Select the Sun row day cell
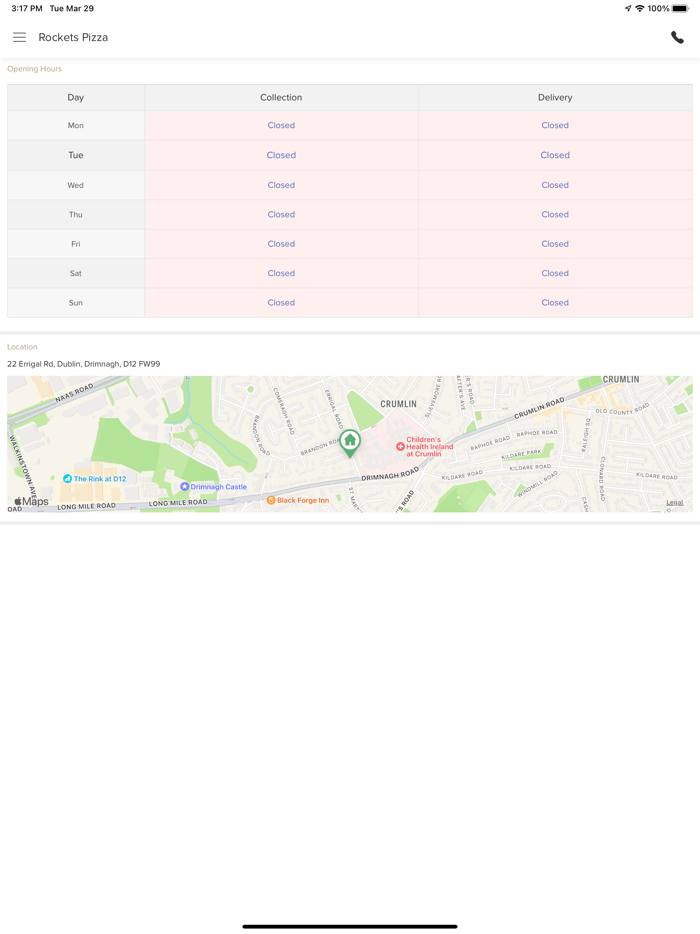 point(76,303)
